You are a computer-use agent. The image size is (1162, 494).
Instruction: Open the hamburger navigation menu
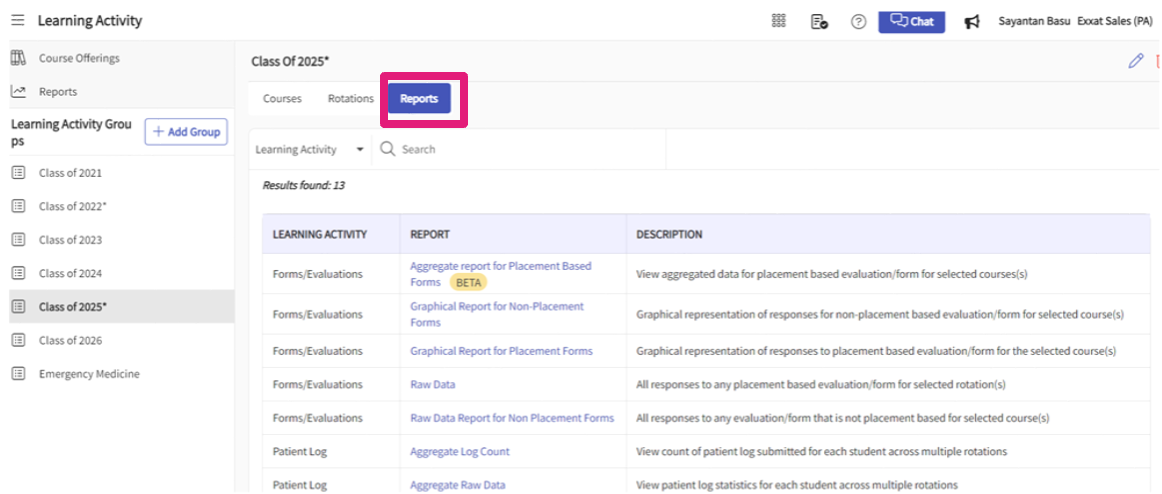[x=17, y=21]
